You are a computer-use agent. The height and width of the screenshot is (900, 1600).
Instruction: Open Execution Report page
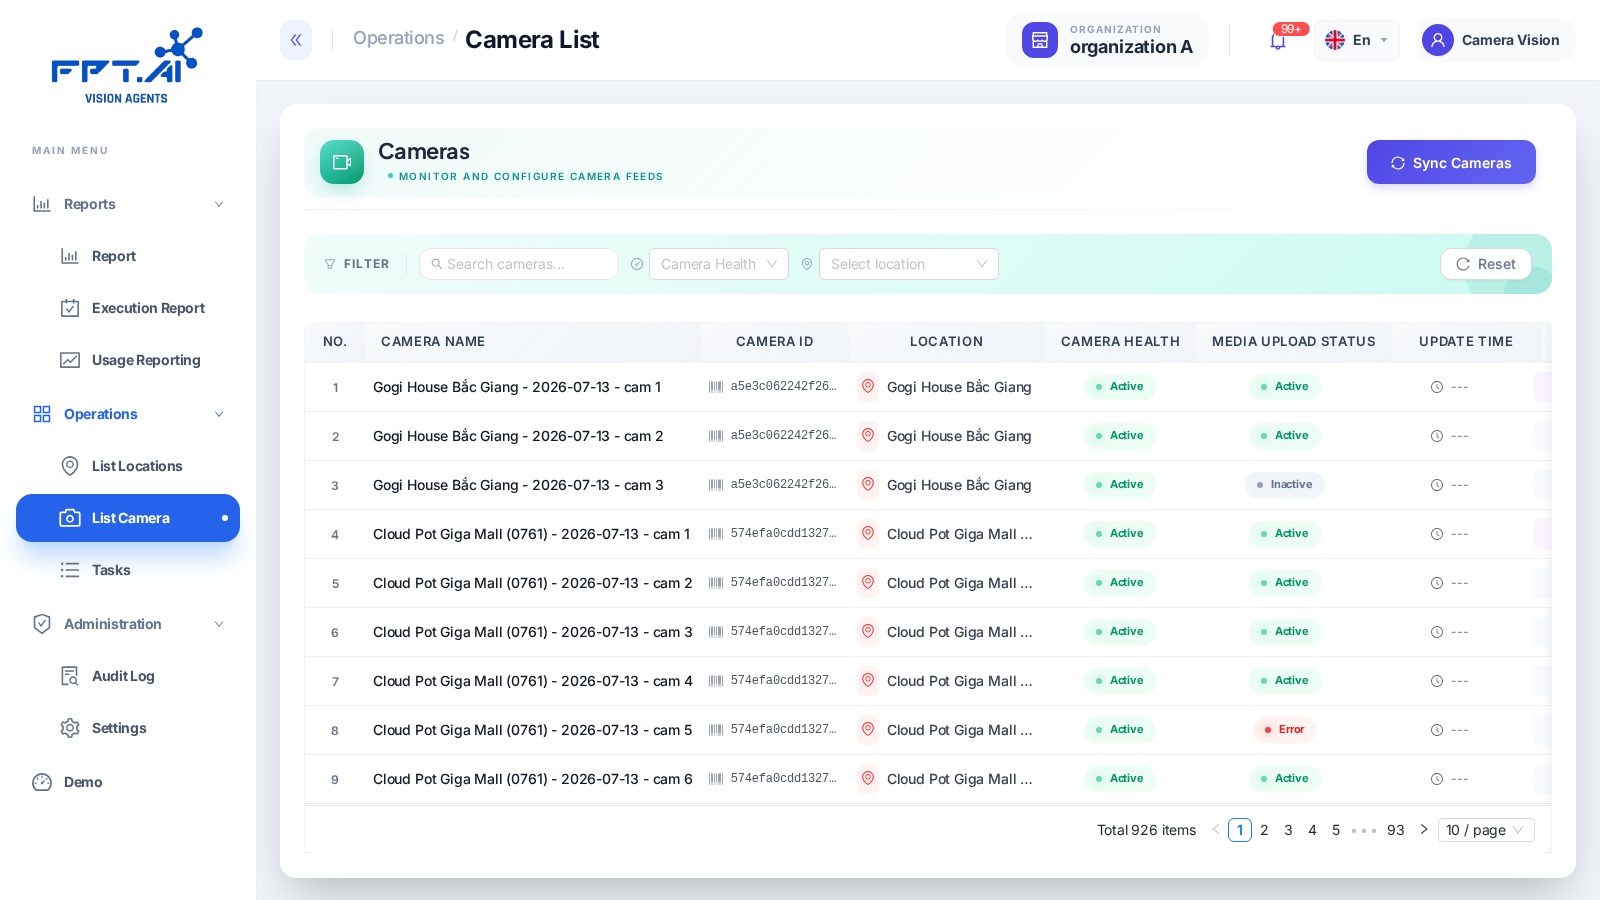point(128,308)
